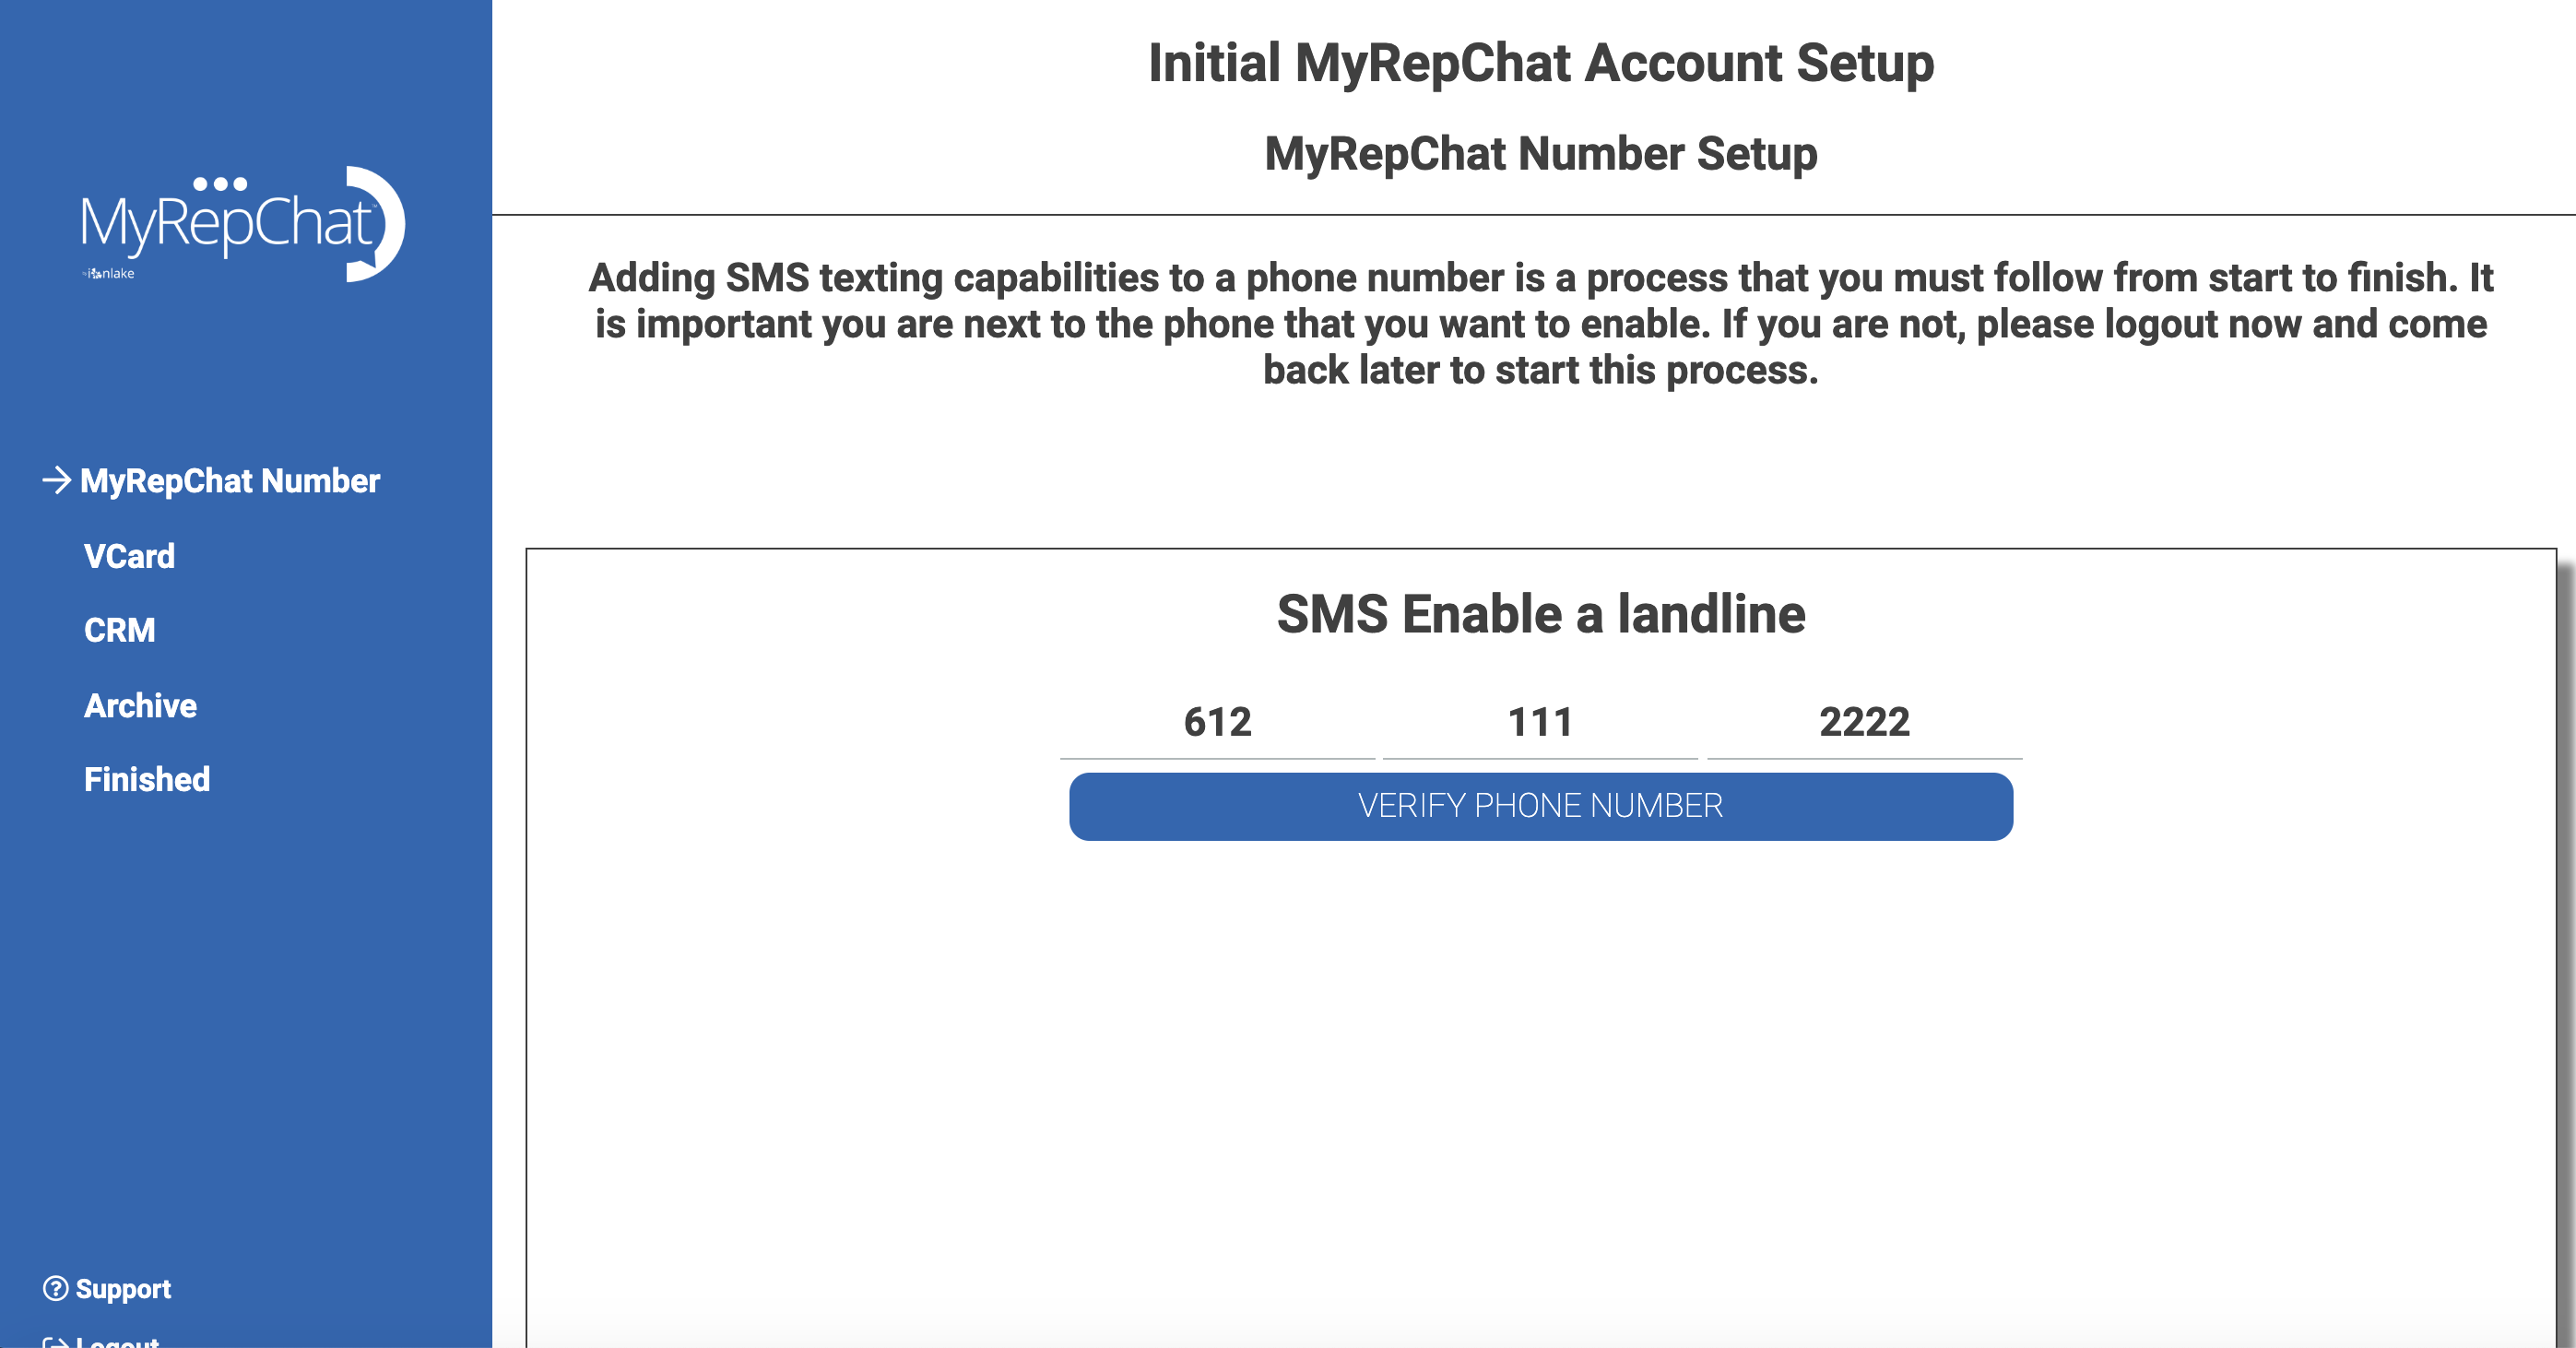Open the Archive sidebar item
2576x1348 pixels.
[141, 705]
